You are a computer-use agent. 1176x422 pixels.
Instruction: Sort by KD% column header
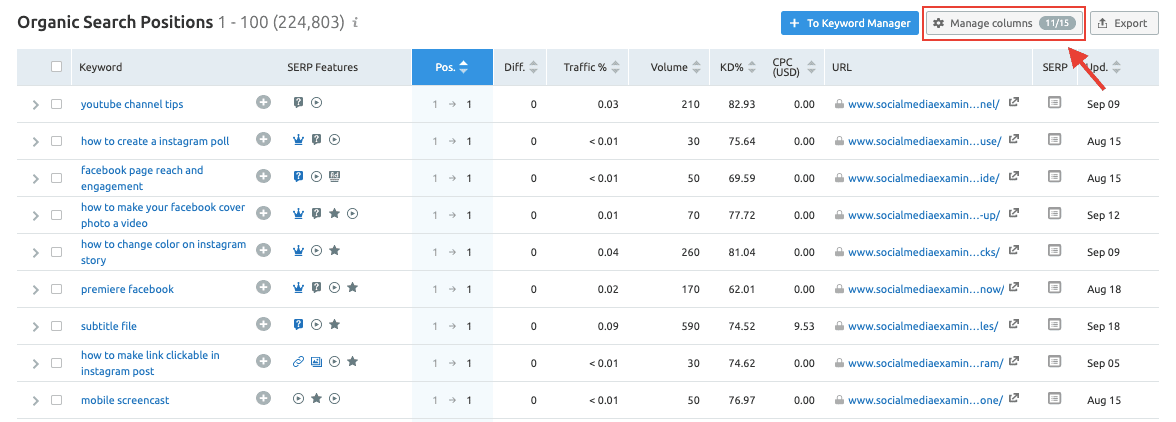pos(737,67)
